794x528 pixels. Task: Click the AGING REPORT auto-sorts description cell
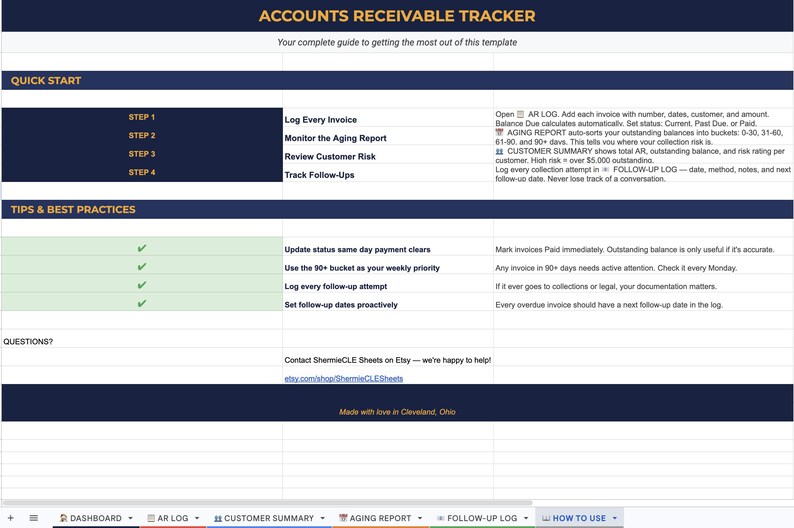(x=643, y=137)
